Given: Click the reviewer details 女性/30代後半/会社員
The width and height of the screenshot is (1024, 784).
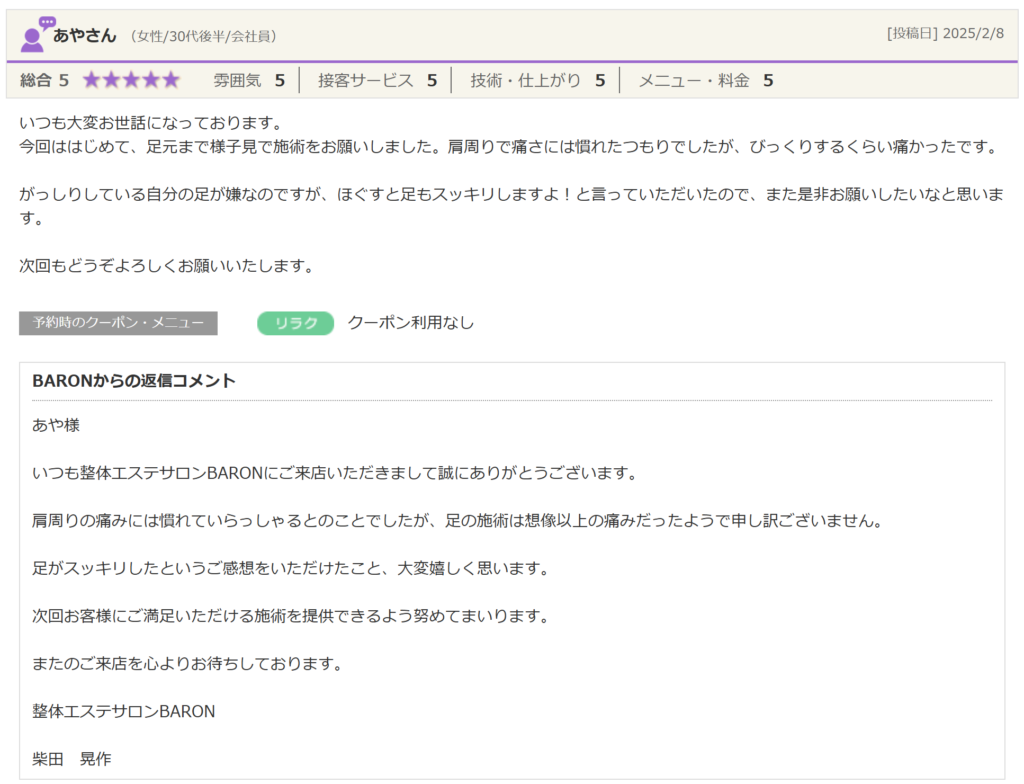Looking at the screenshot, I should pos(203,37).
